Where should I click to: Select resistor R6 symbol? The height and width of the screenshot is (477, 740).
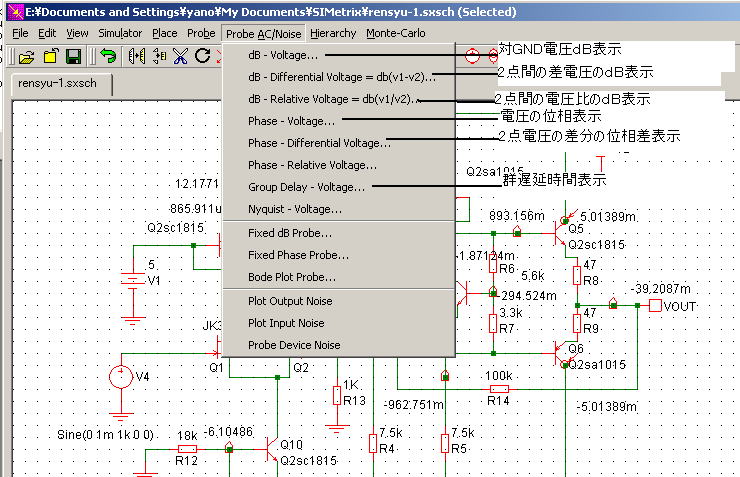tap(493, 264)
